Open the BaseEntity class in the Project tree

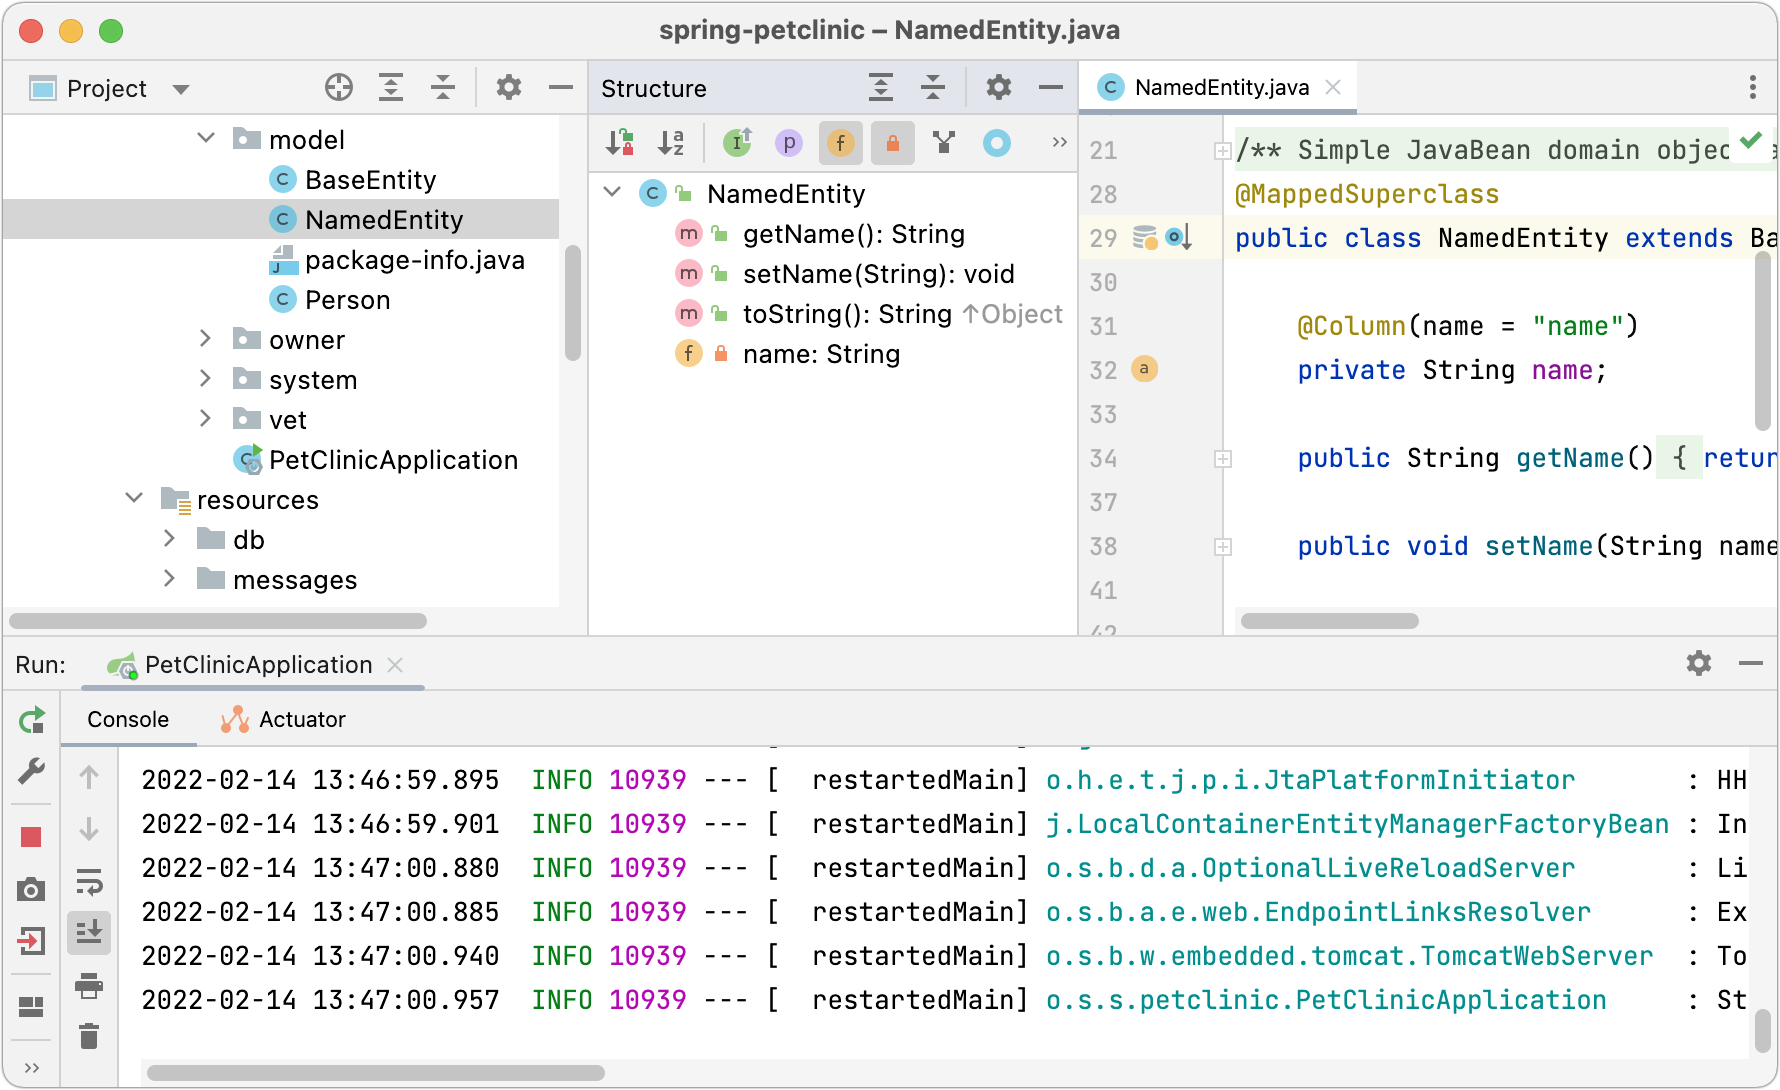coord(353,180)
